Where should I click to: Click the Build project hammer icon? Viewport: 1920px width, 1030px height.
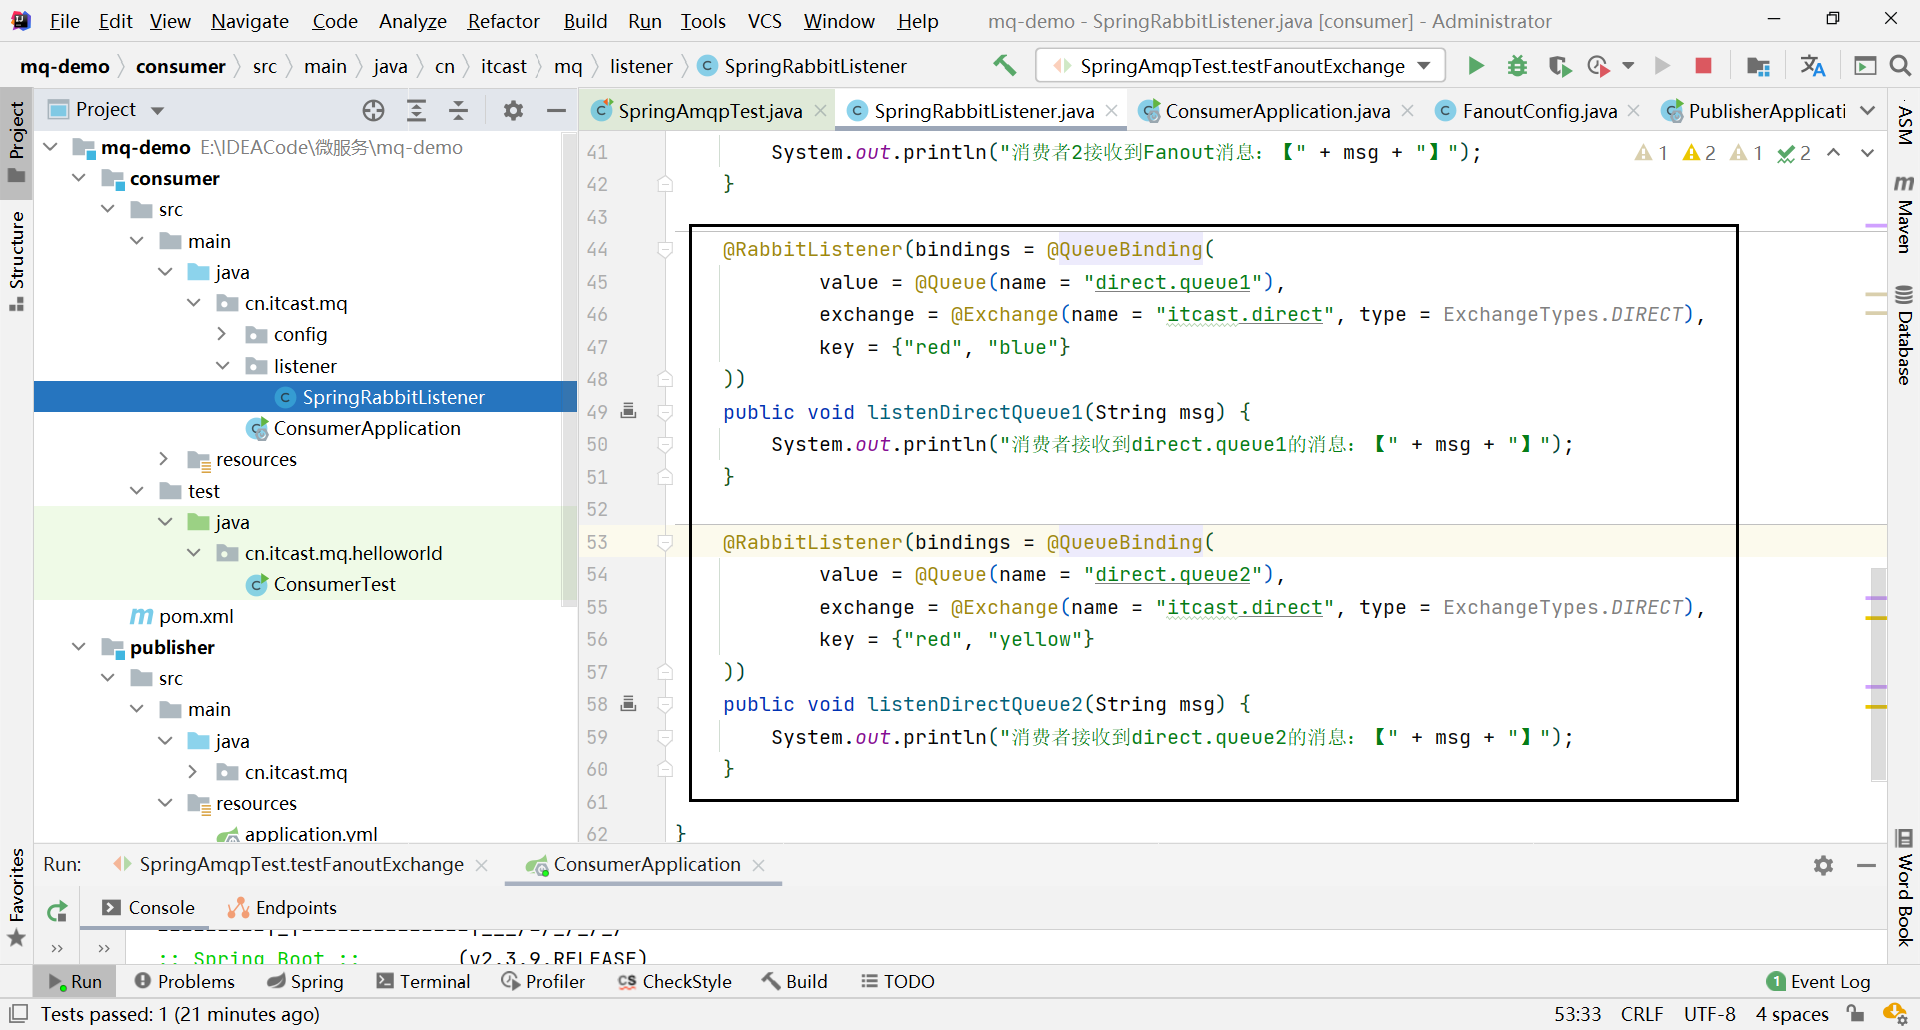coord(1004,66)
